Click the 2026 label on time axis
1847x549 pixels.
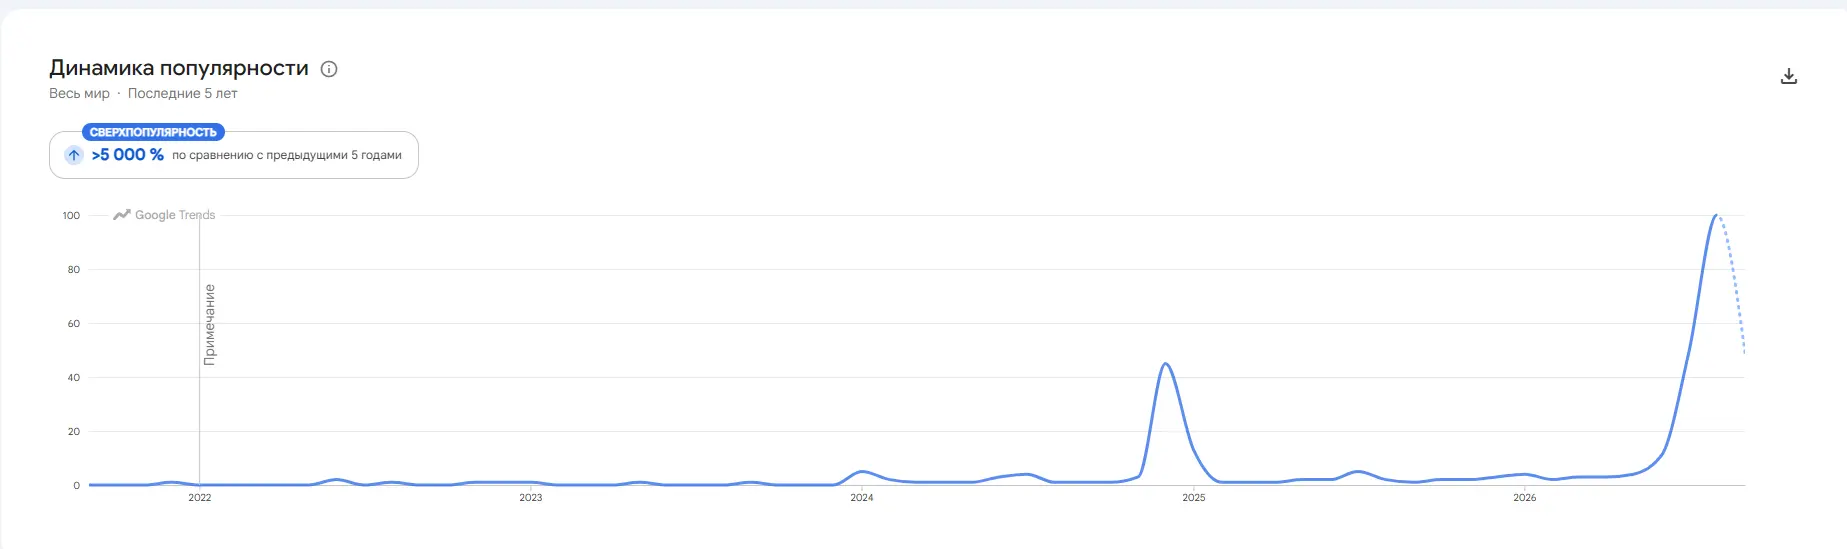(x=1525, y=497)
